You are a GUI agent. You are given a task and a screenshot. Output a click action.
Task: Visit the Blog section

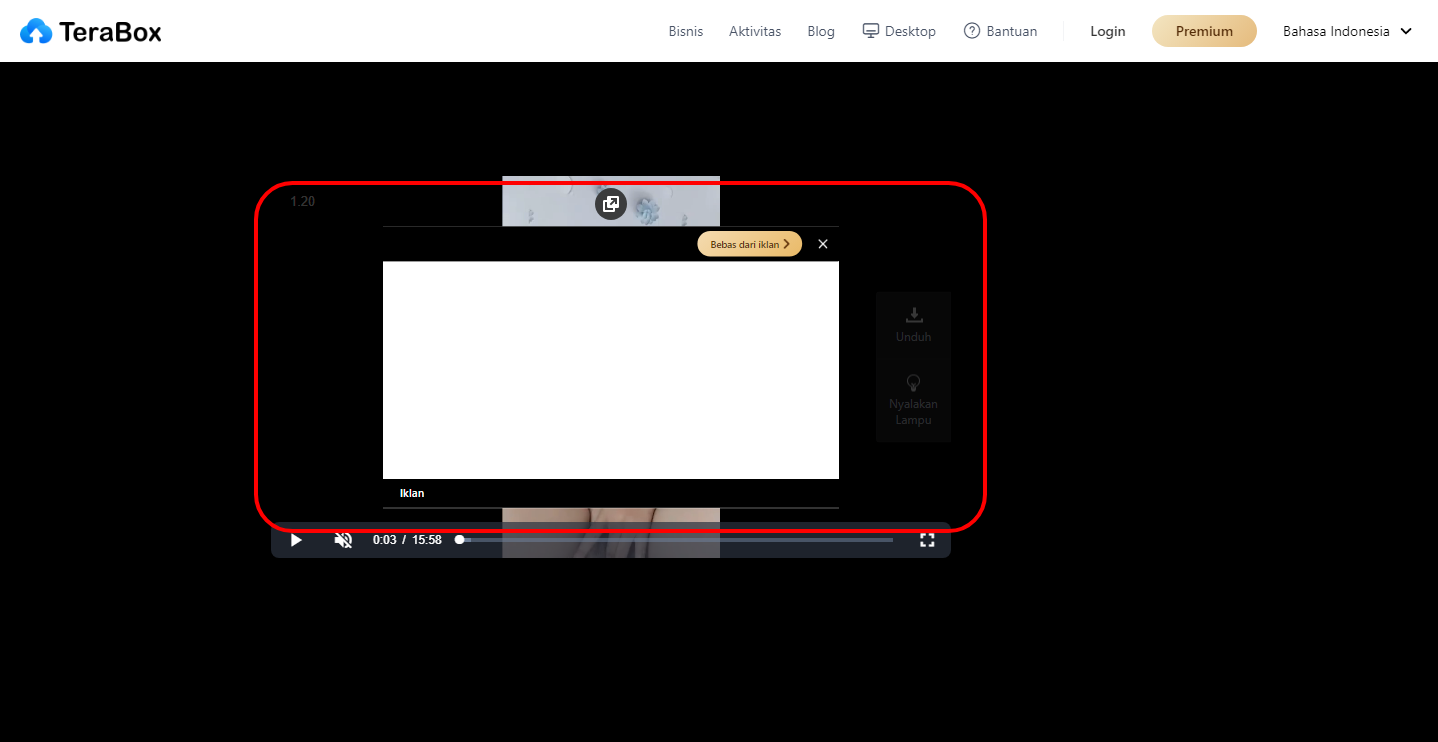pos(820,31)
